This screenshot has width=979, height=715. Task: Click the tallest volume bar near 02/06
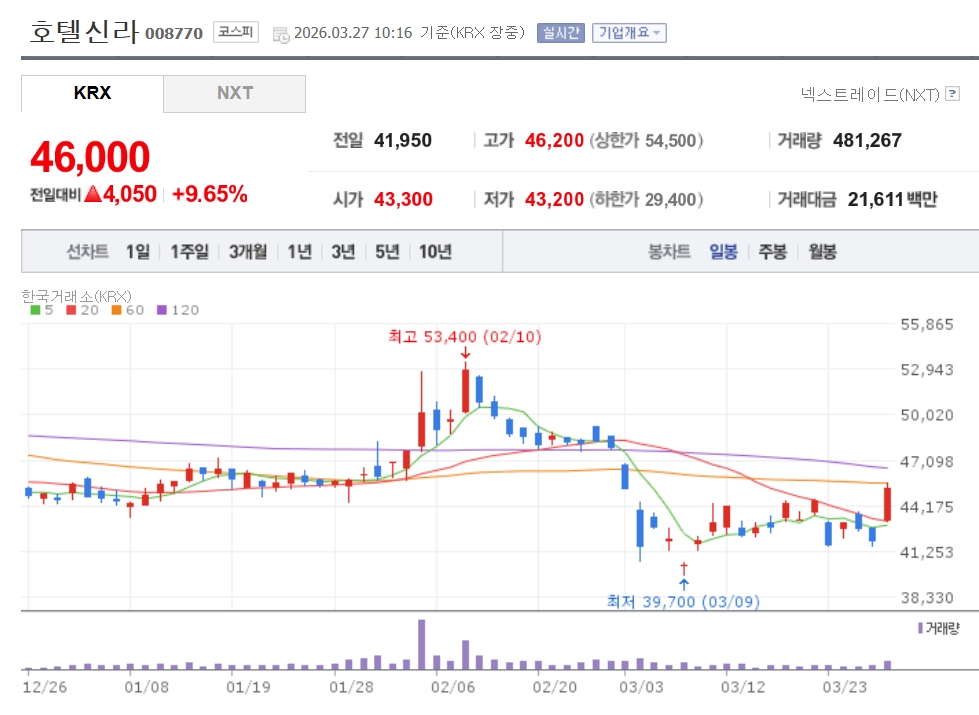pos(422,644)
